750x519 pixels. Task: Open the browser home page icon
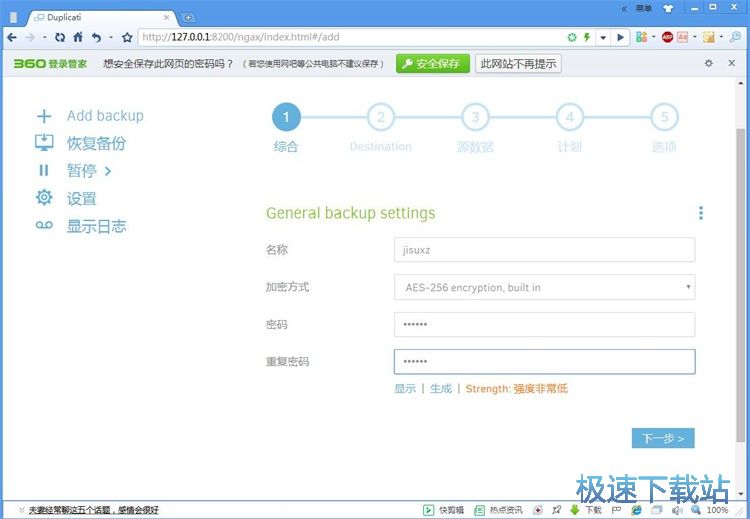tap(78, 37)
